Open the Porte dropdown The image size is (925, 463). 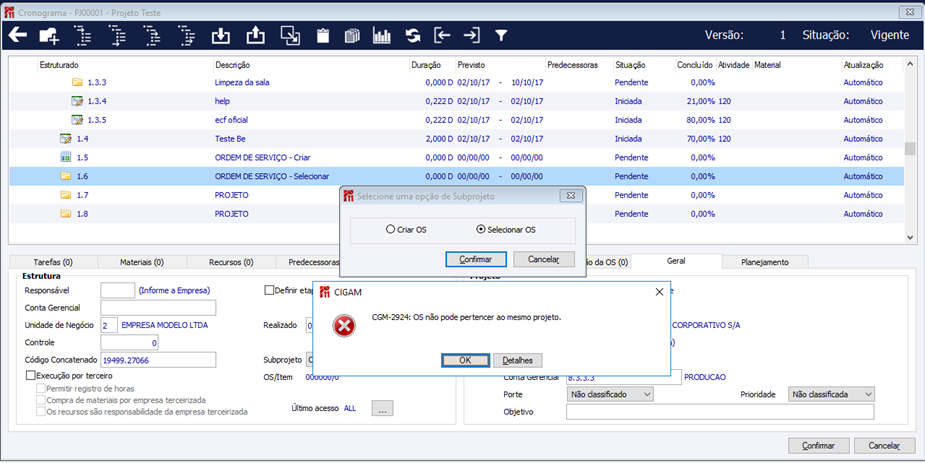tap(610, 395)
